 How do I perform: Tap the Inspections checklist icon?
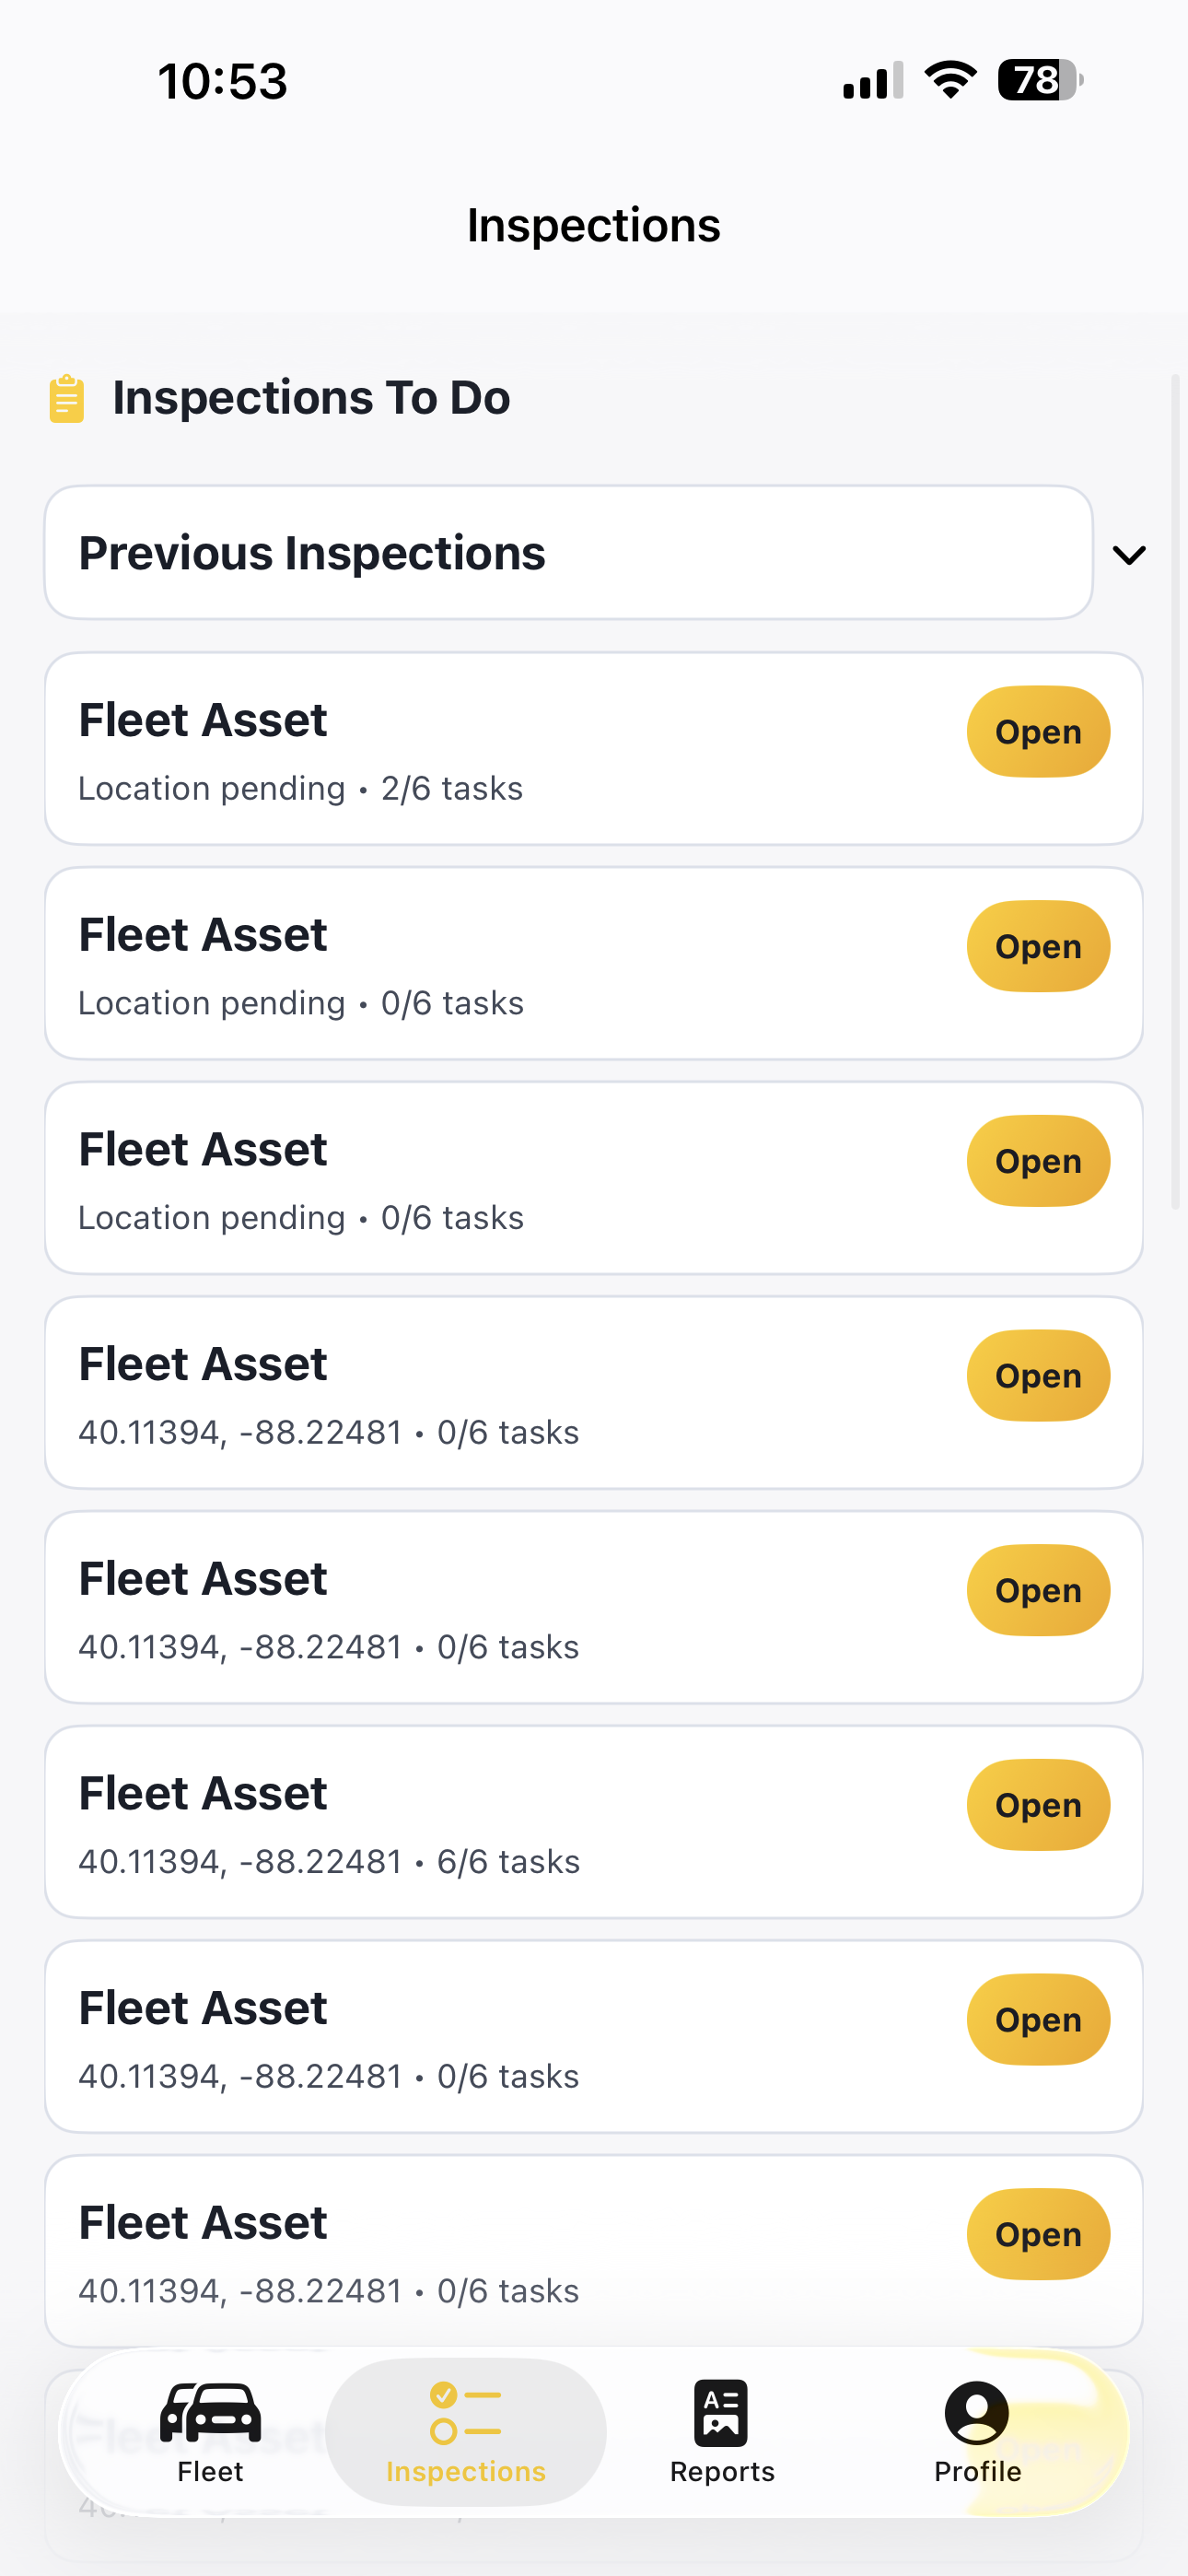[465, 2412]
